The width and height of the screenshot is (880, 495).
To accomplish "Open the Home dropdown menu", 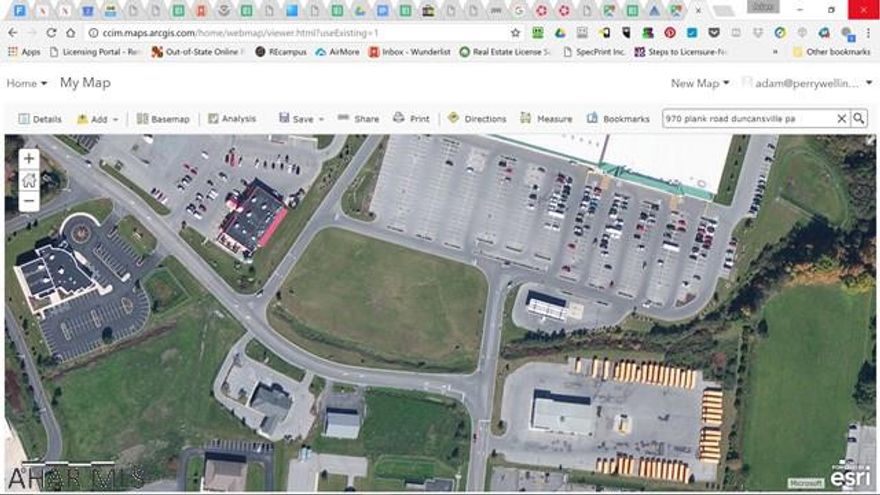I will pyautogui.click(x=26, y=83).
